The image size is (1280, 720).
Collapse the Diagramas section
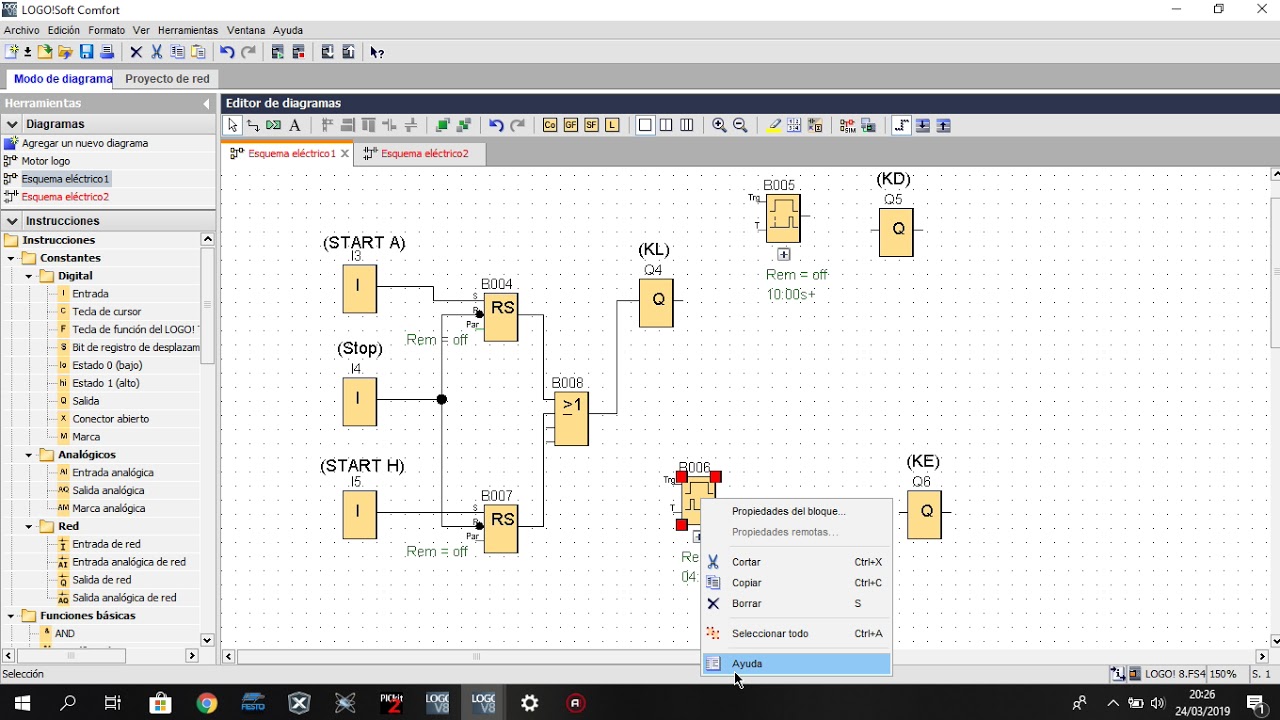(12, 124)
